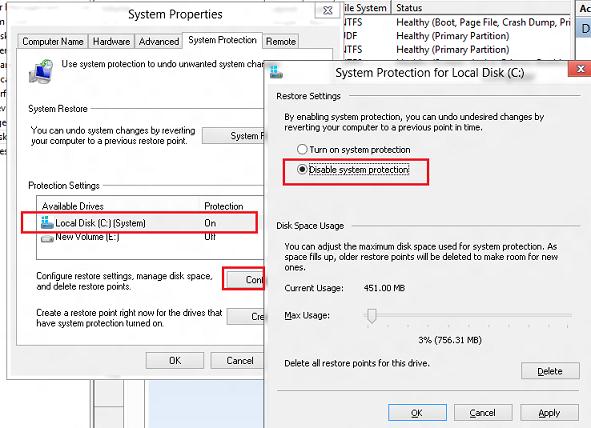Click the New Volume (E:) drive icon
The height and width of the screenshot is (428, 591).
pos(47,238)
